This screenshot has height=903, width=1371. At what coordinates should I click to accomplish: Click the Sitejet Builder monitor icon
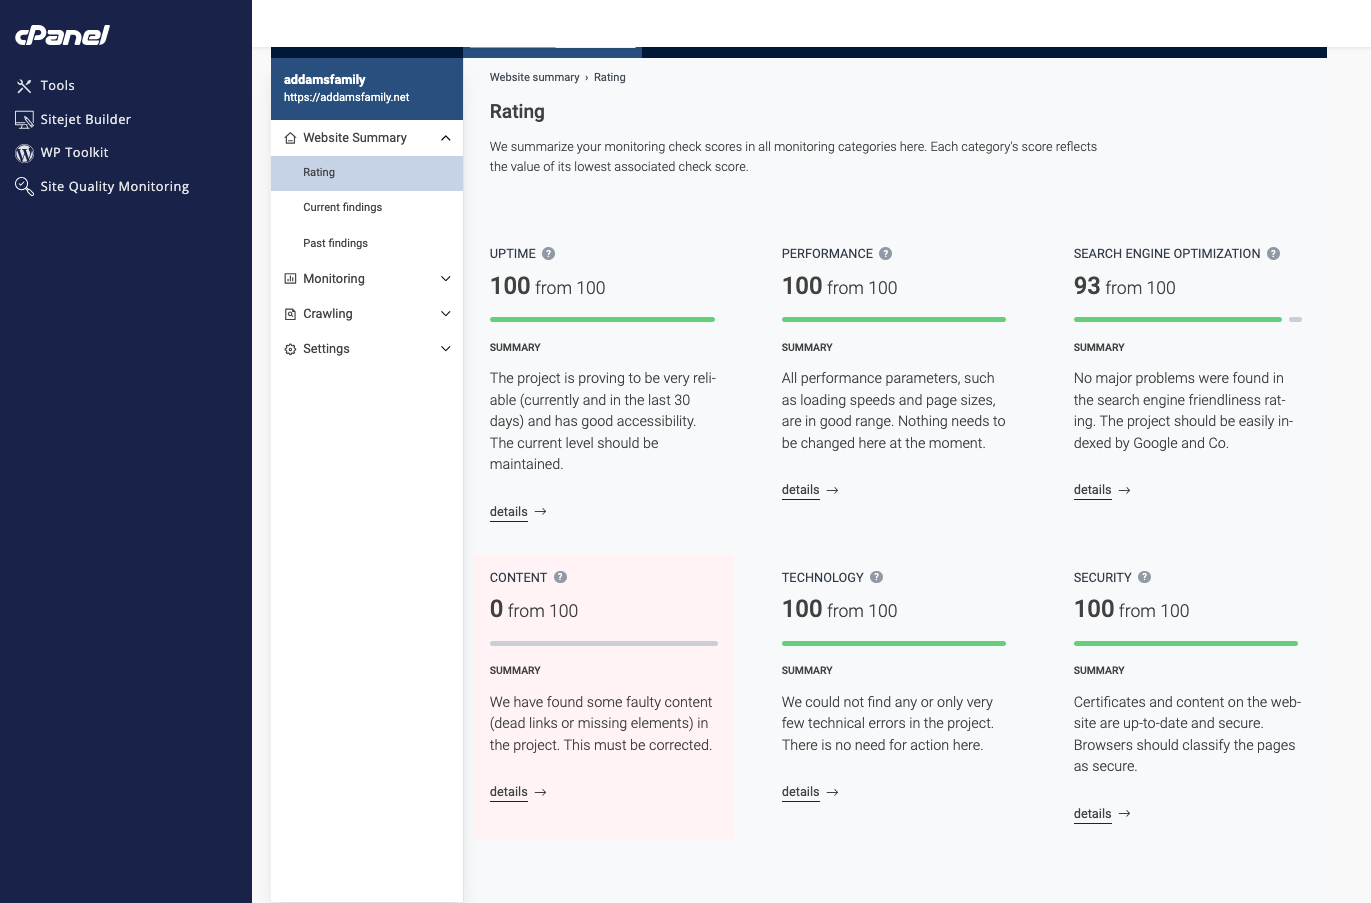pyautogui.click(x=24, y=120)
